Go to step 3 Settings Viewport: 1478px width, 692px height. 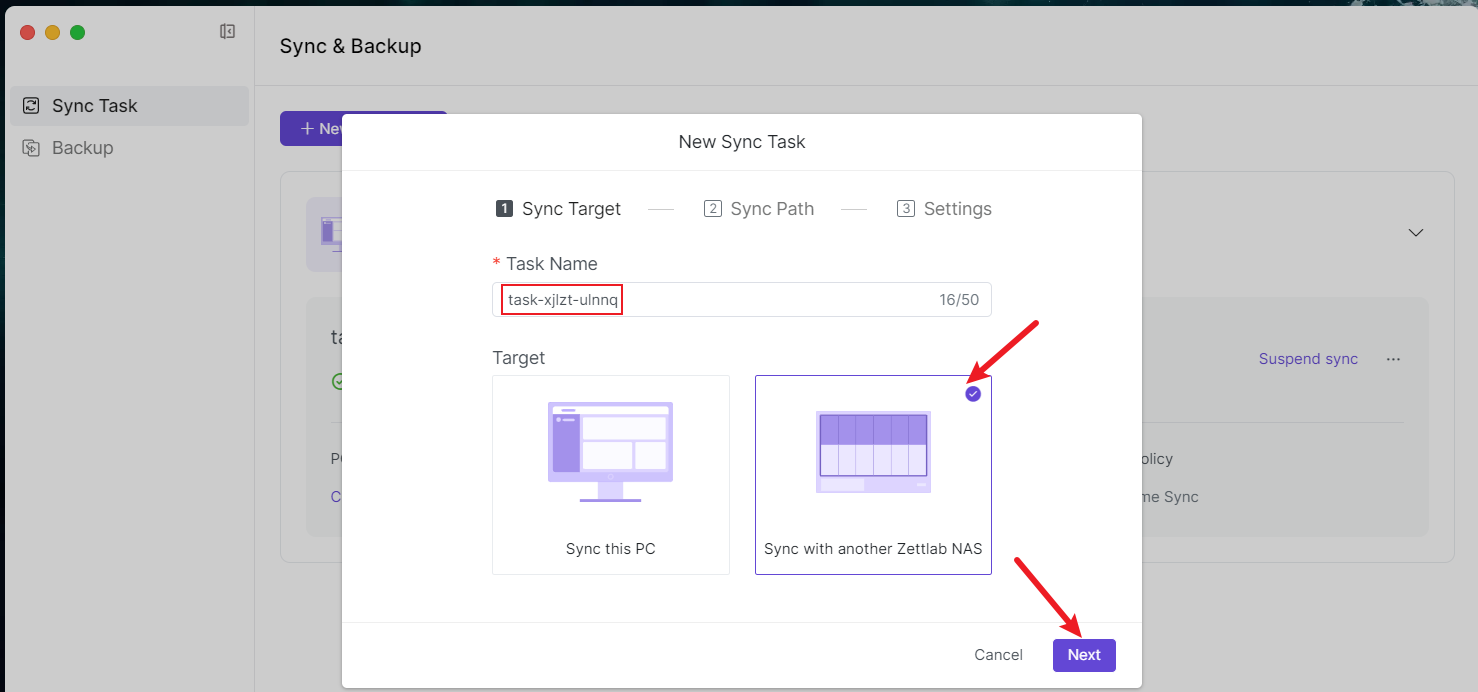[x=944, y=209]
